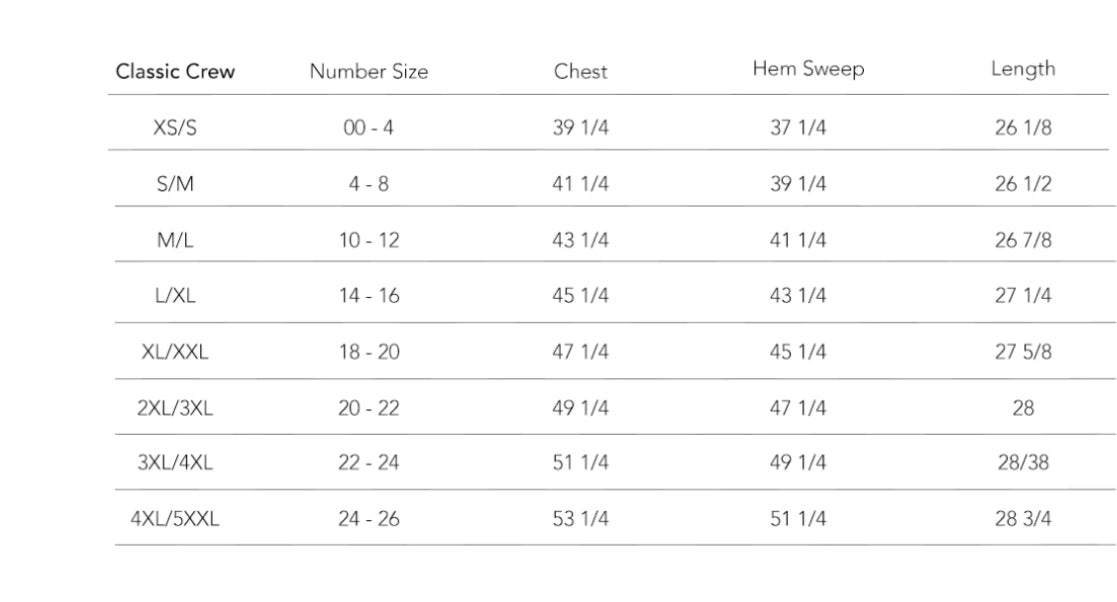Click the Classic Crew column header

(175, 71)
